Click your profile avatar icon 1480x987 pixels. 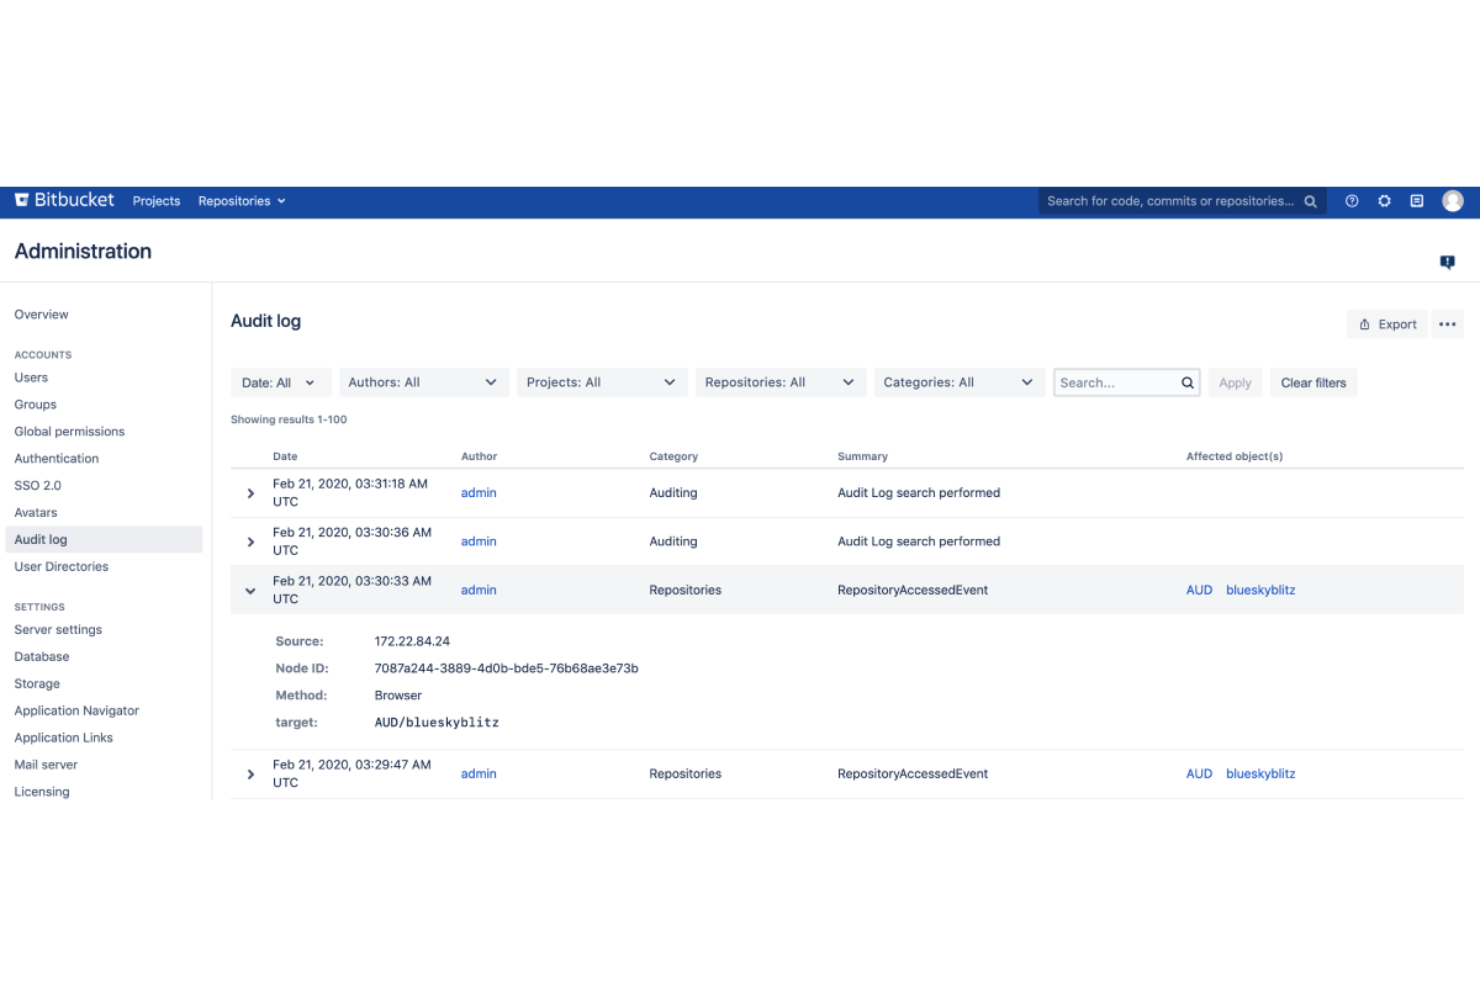1452,200
